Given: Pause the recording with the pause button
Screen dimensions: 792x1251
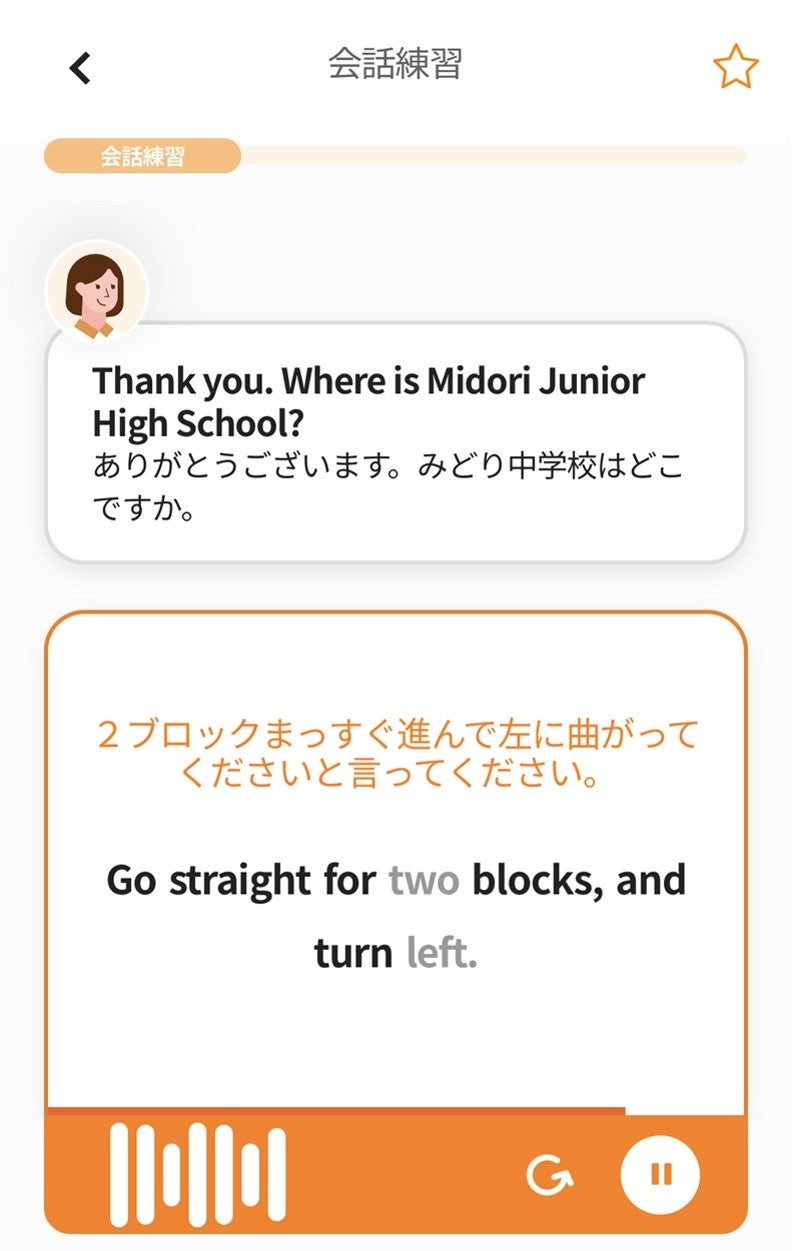Looking at the screenshot, I should pyautogui.click(x=660, y=1174).
